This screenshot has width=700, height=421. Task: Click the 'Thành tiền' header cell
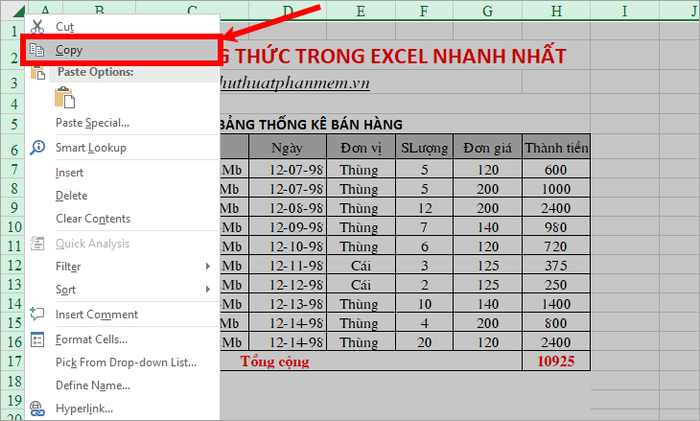(556, 147)
